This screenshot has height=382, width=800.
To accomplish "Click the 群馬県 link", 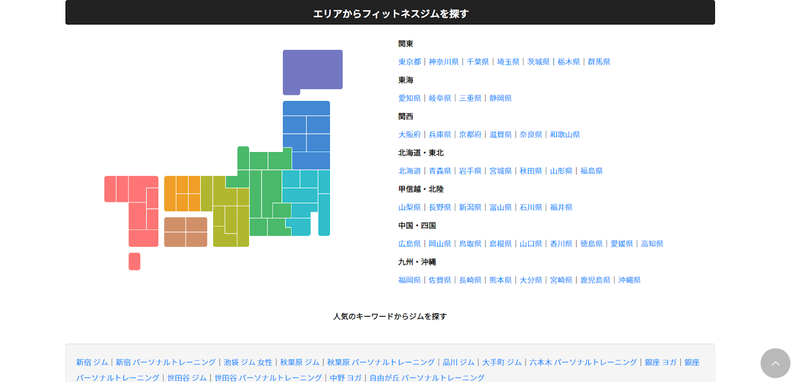I will point(599,62).
